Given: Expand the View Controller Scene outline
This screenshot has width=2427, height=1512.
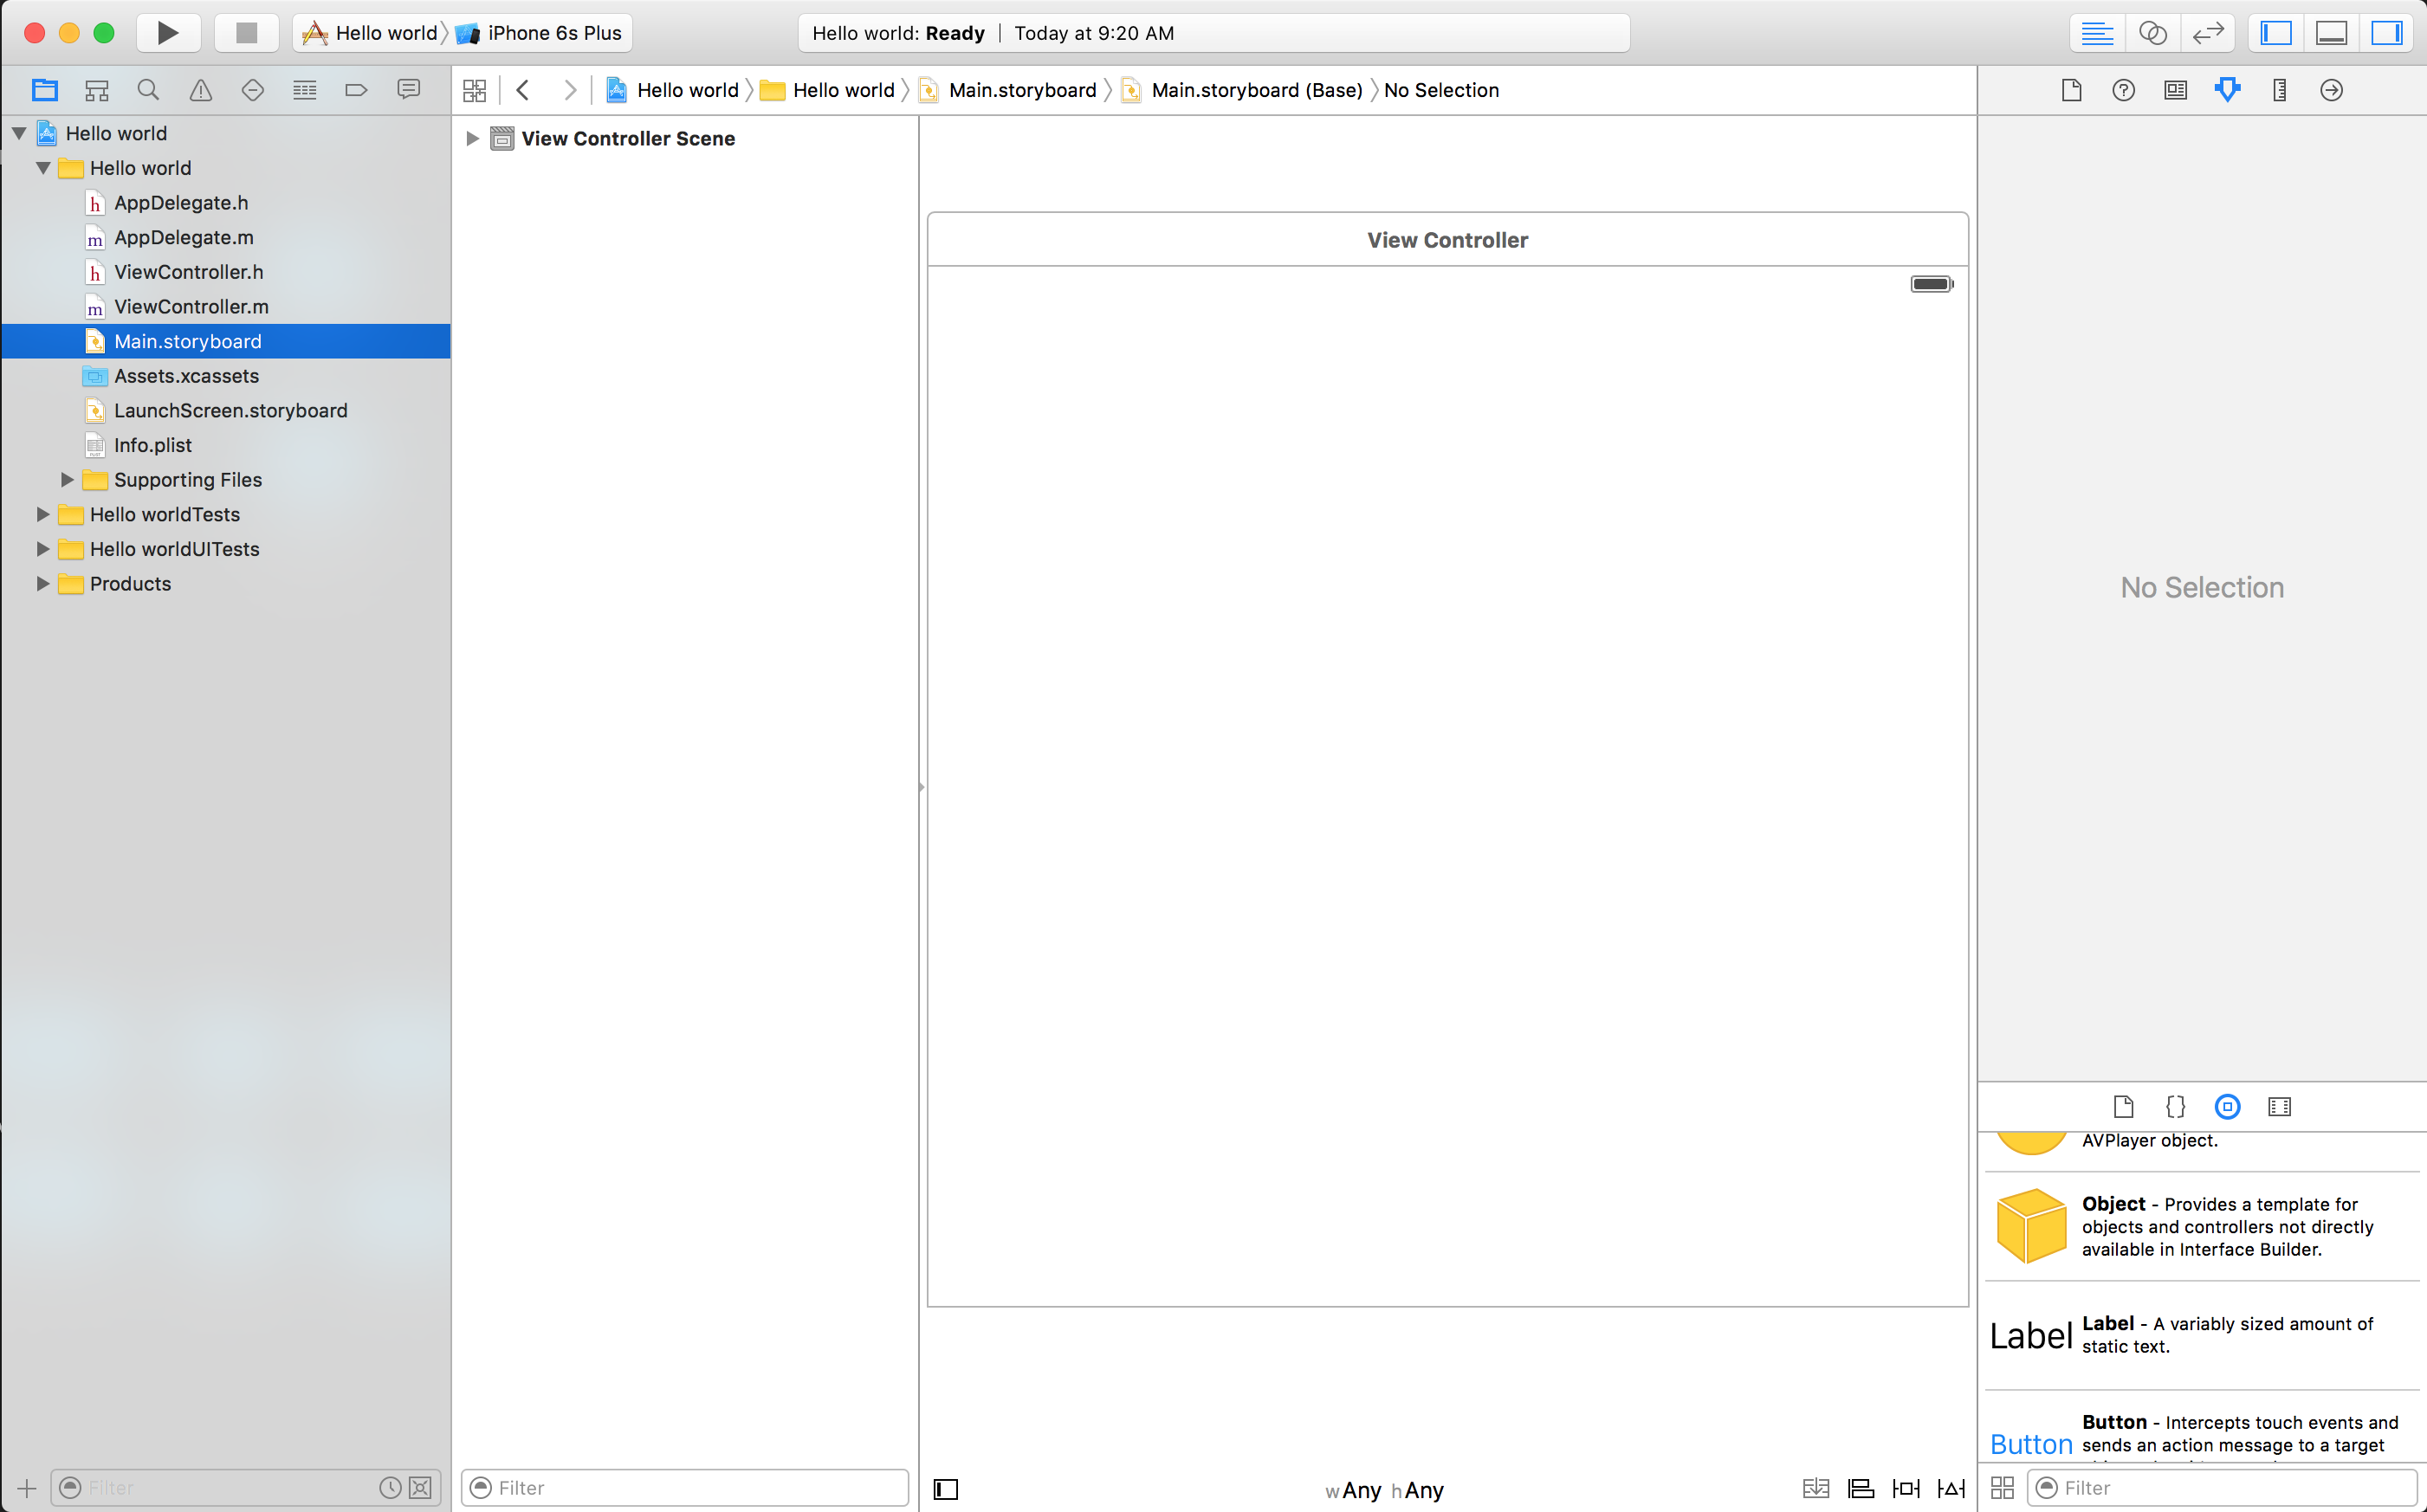Looking at the screenshot, I should [x=472, y=139].
